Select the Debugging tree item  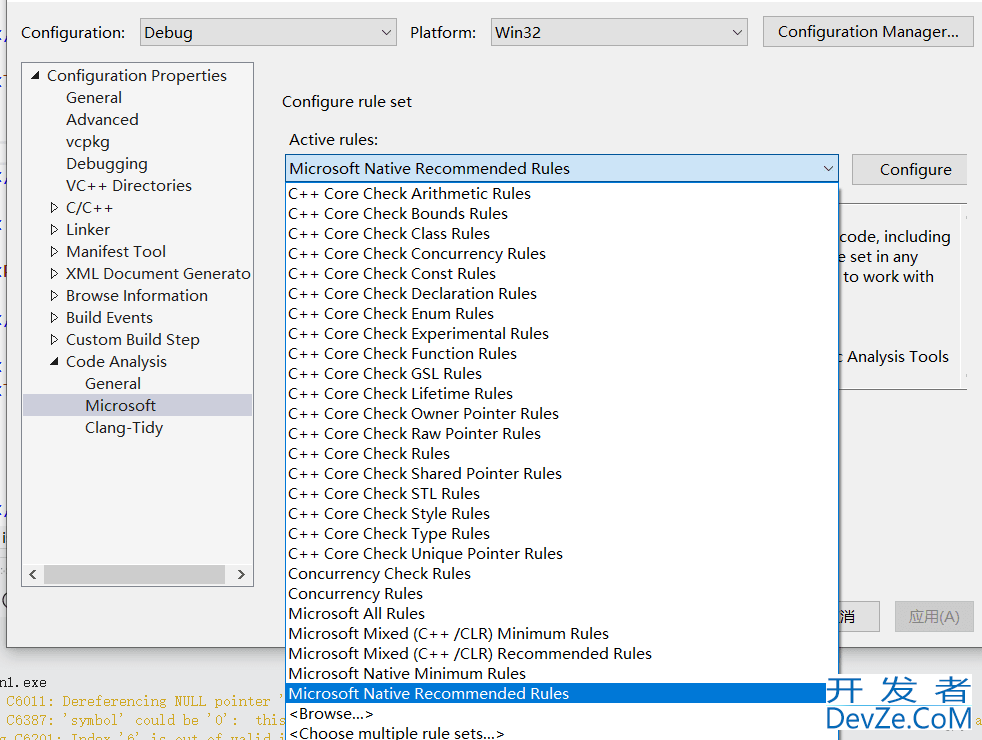107,163
